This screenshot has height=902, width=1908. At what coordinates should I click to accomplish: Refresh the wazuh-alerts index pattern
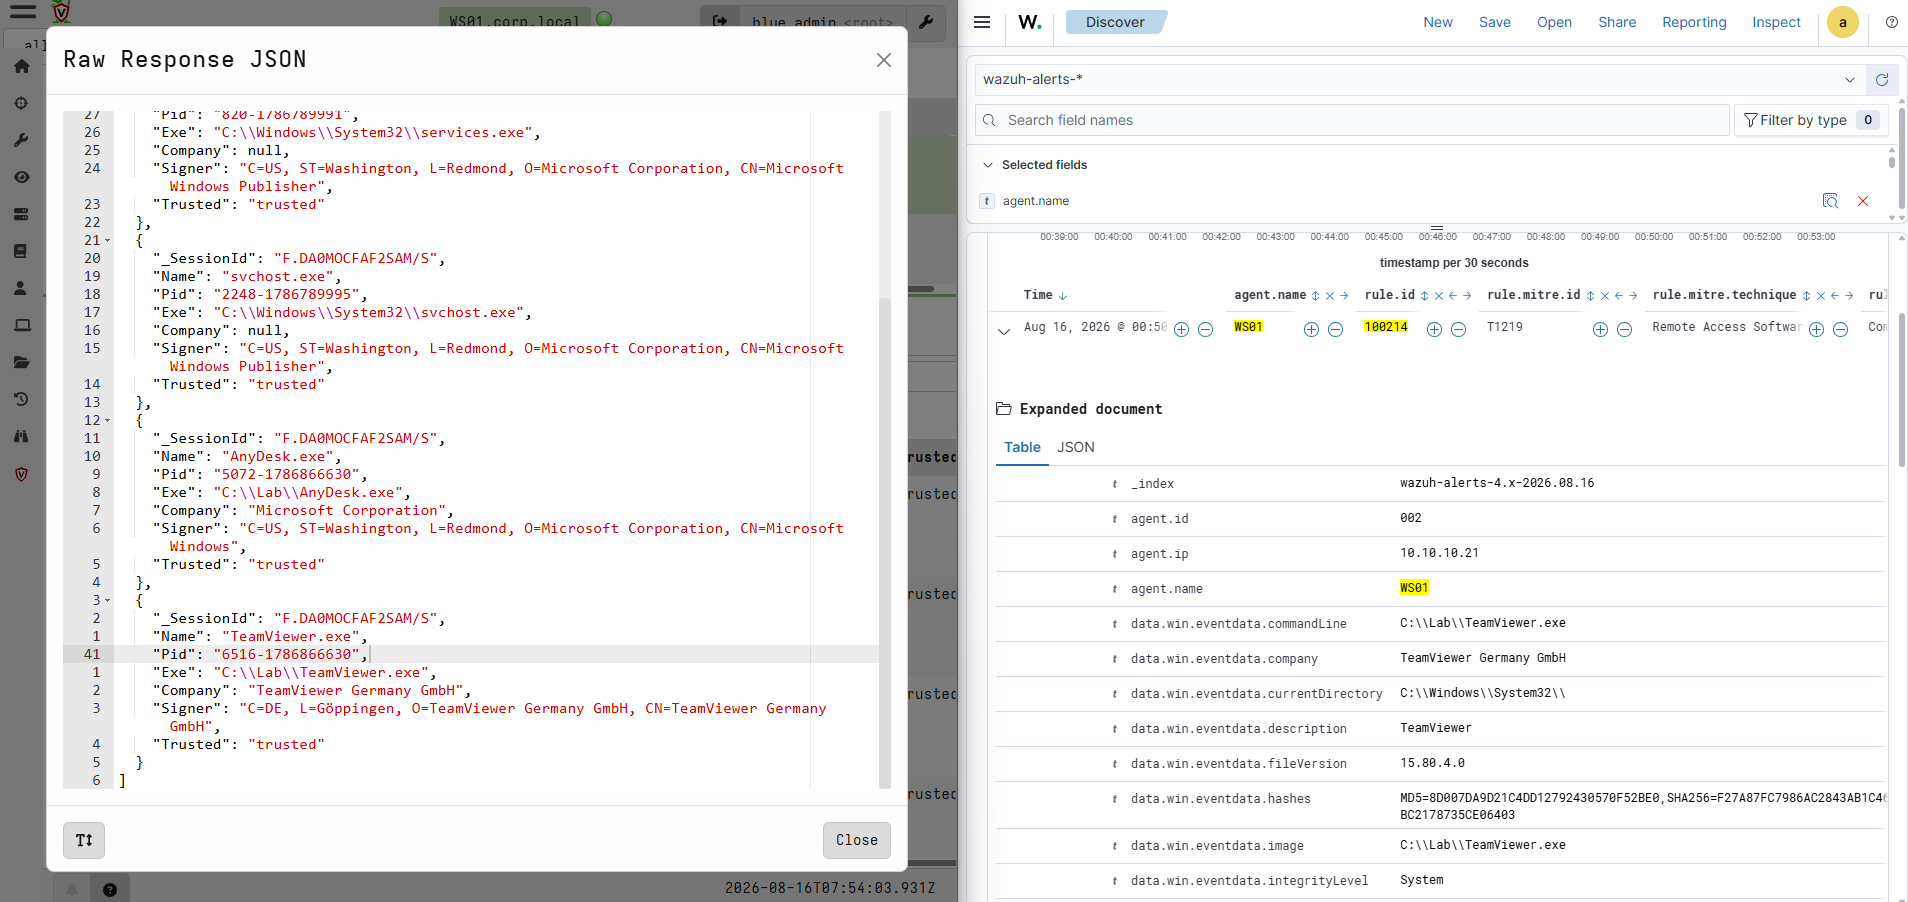[1882, 80]
